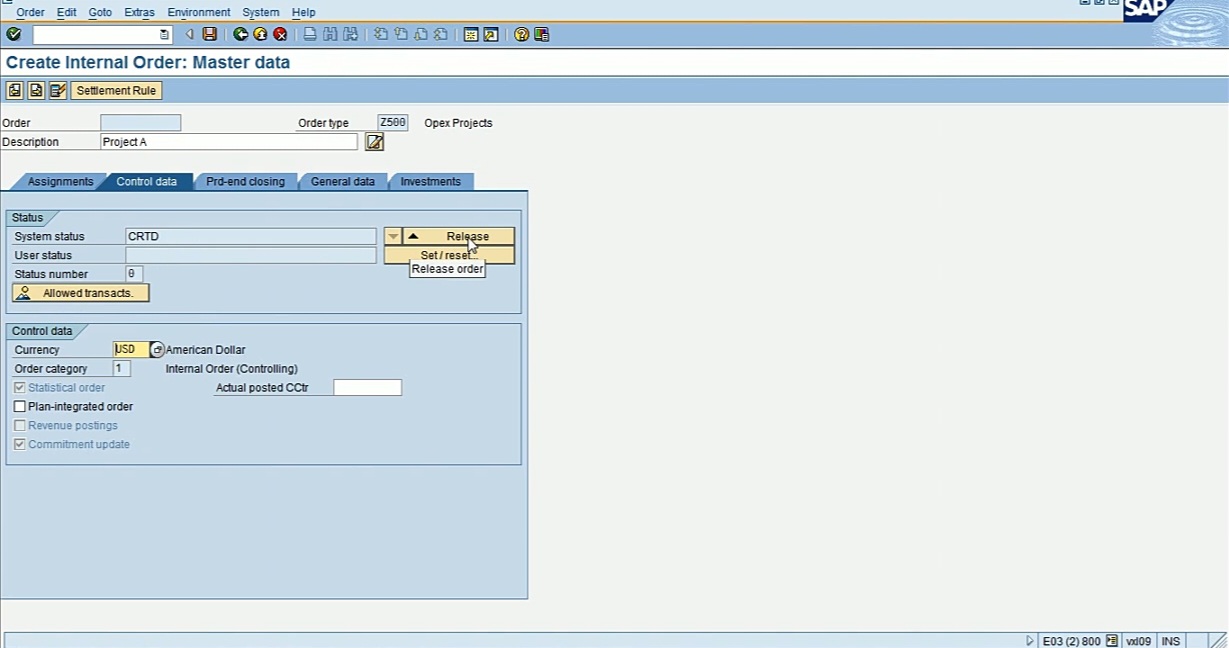Click the Find Next binoculars icon
Screen dimensions: 1229x648
click(351, 34)
